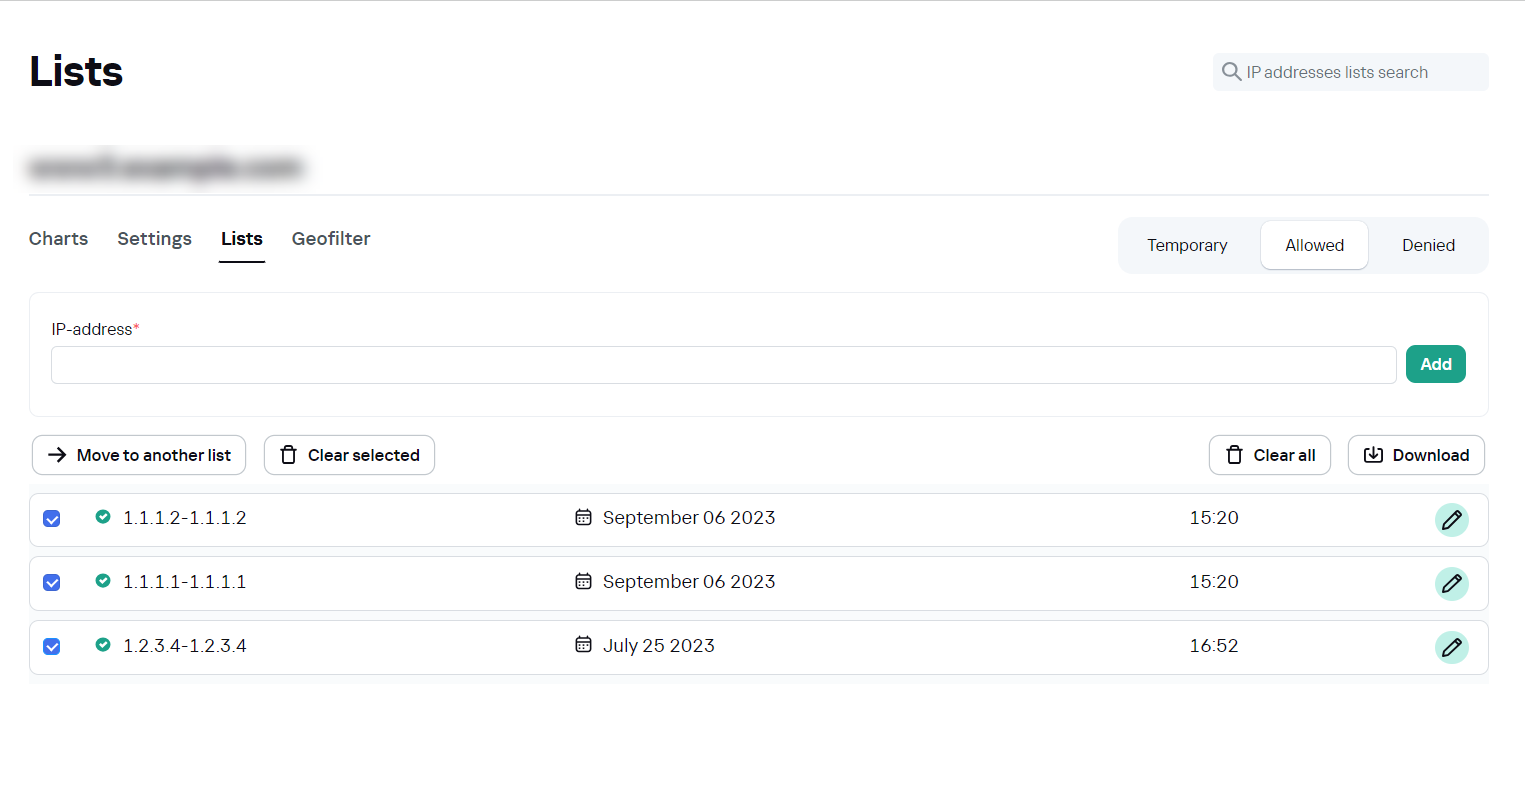Click calendar icon in the 1.1.1.1-1.1.1.1 row

583,581
